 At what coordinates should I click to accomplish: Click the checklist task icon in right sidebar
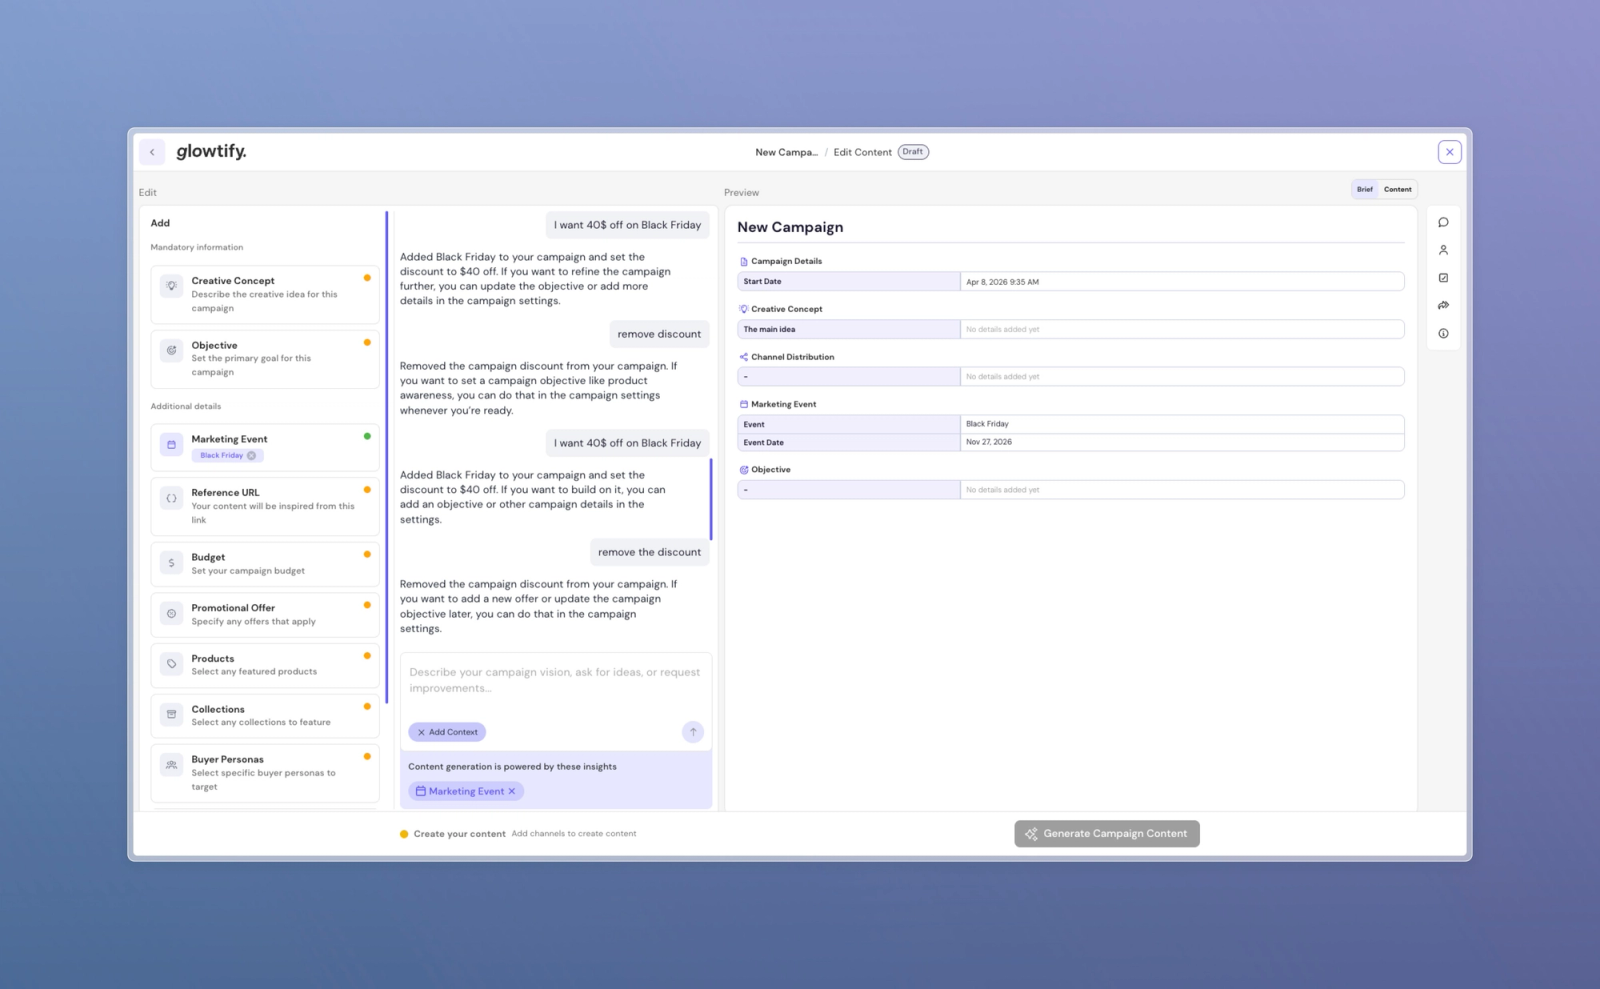1443,278
